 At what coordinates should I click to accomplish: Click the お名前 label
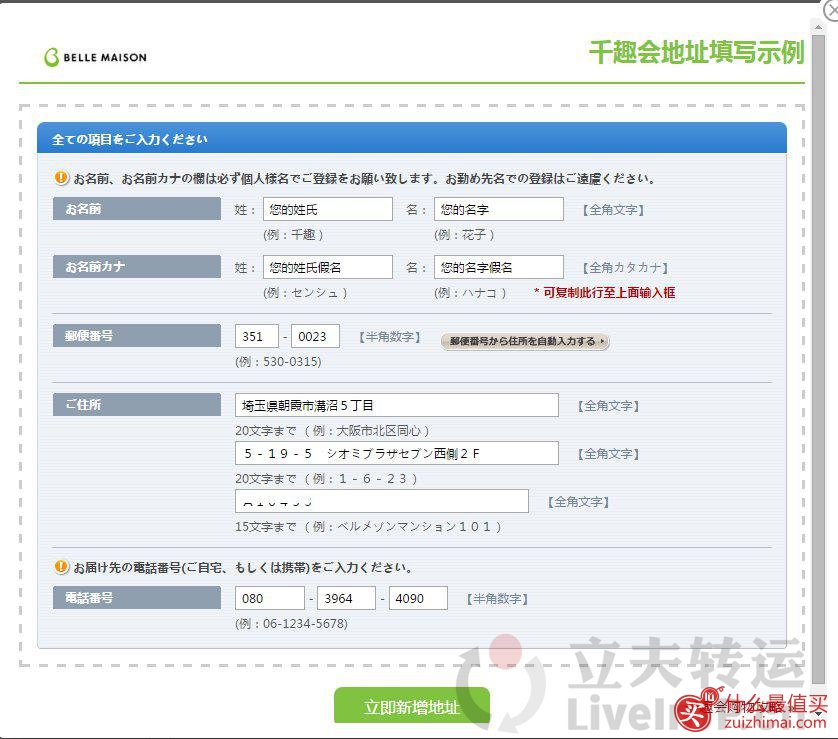coord(137,208)
